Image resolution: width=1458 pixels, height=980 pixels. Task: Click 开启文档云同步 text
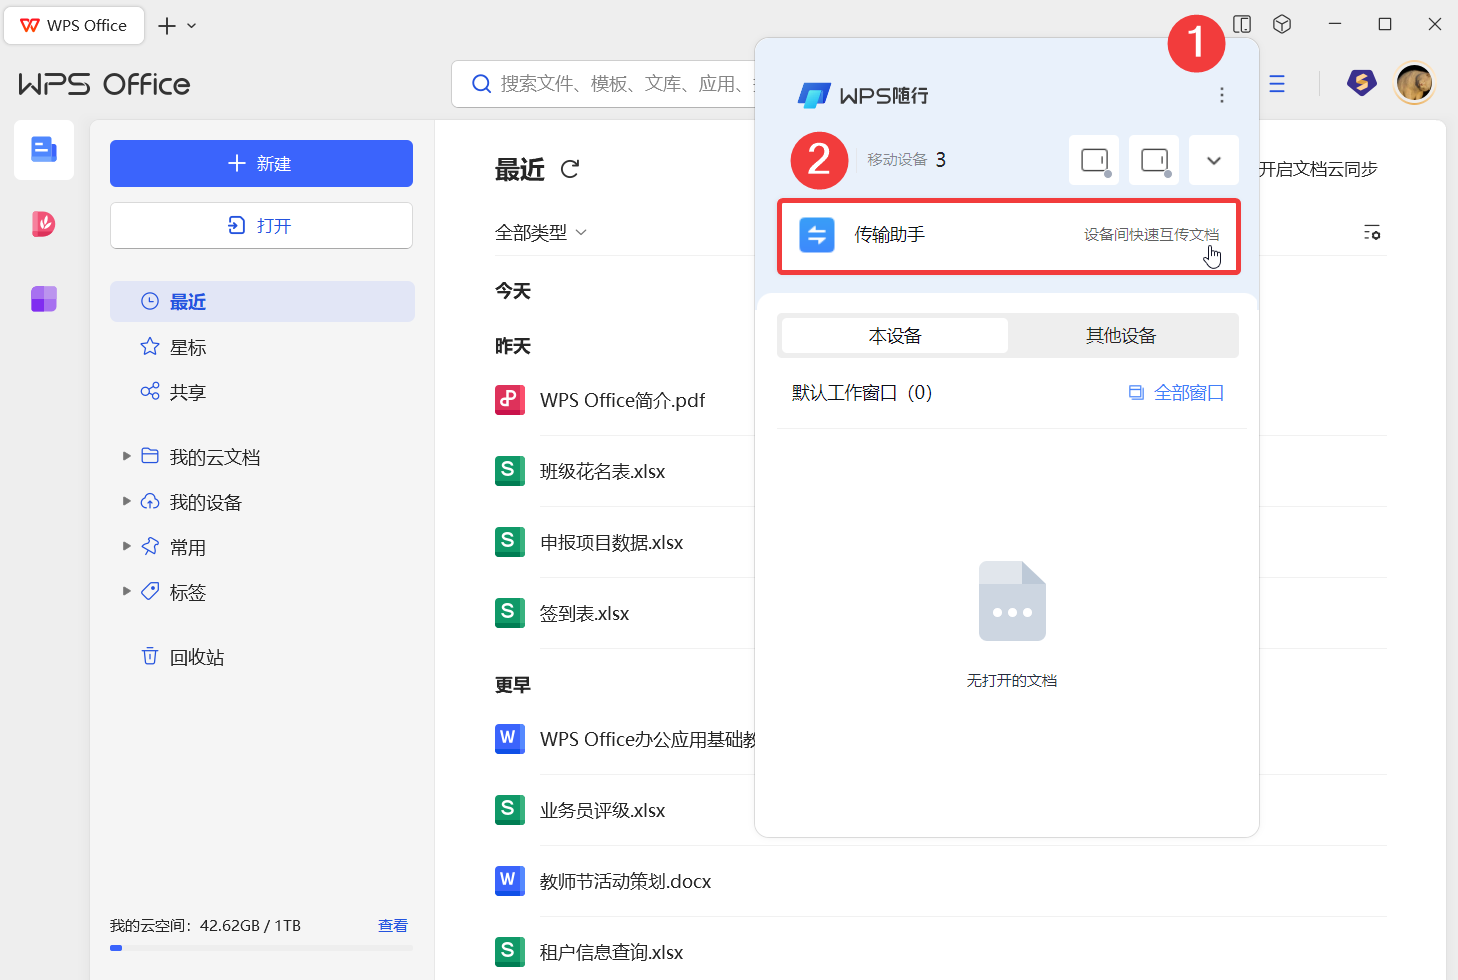[x=1317, y=169]
